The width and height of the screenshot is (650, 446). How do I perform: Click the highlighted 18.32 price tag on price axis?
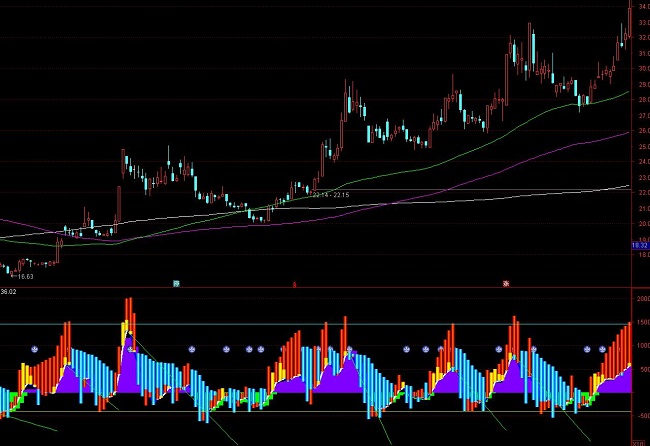point(639,244)
